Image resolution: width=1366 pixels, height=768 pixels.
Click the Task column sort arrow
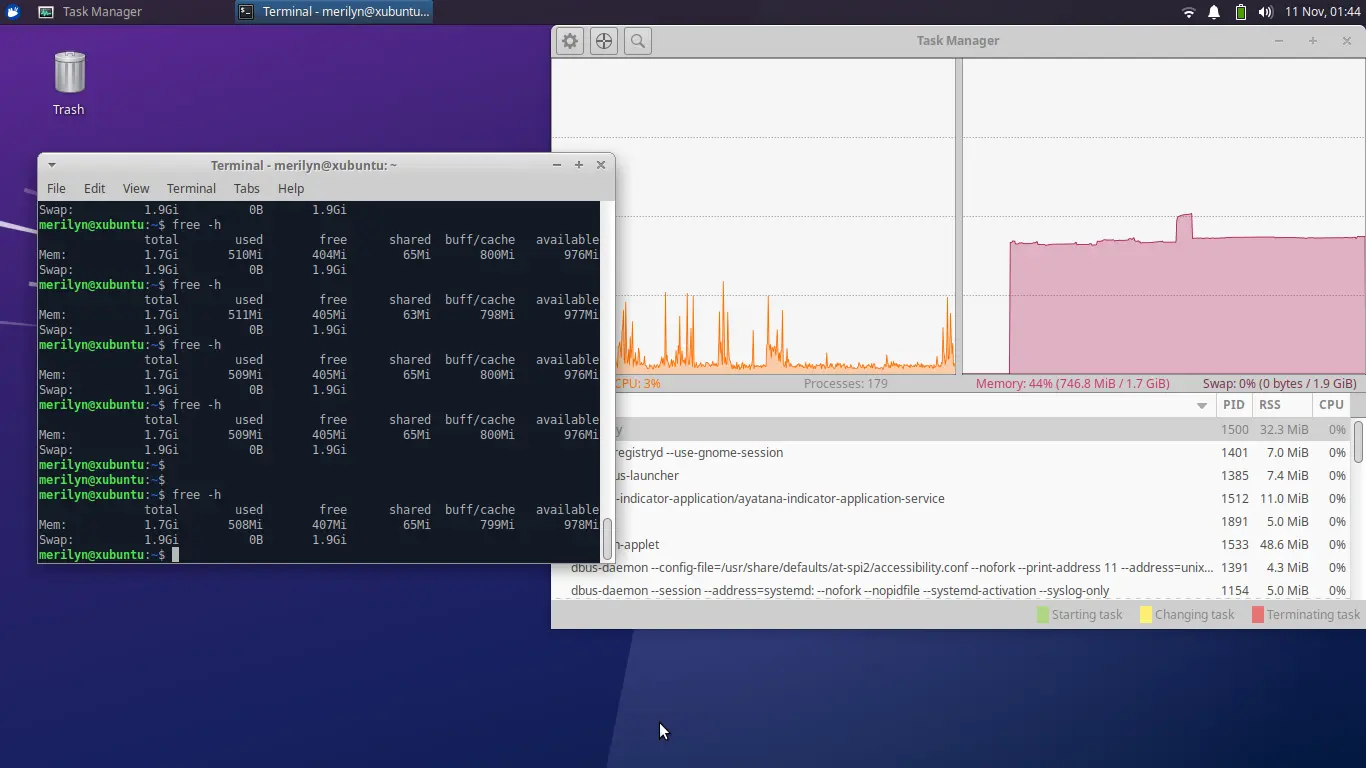tap(1201, 405)
